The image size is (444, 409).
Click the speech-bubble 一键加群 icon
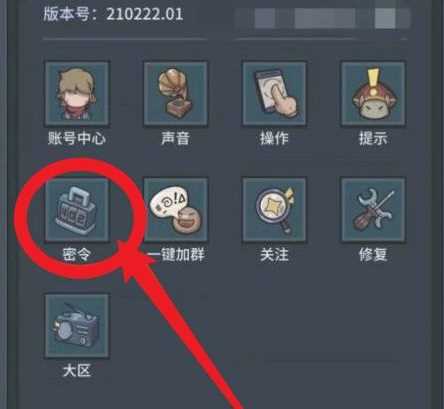pyautogui.click(x=175, y=209)
